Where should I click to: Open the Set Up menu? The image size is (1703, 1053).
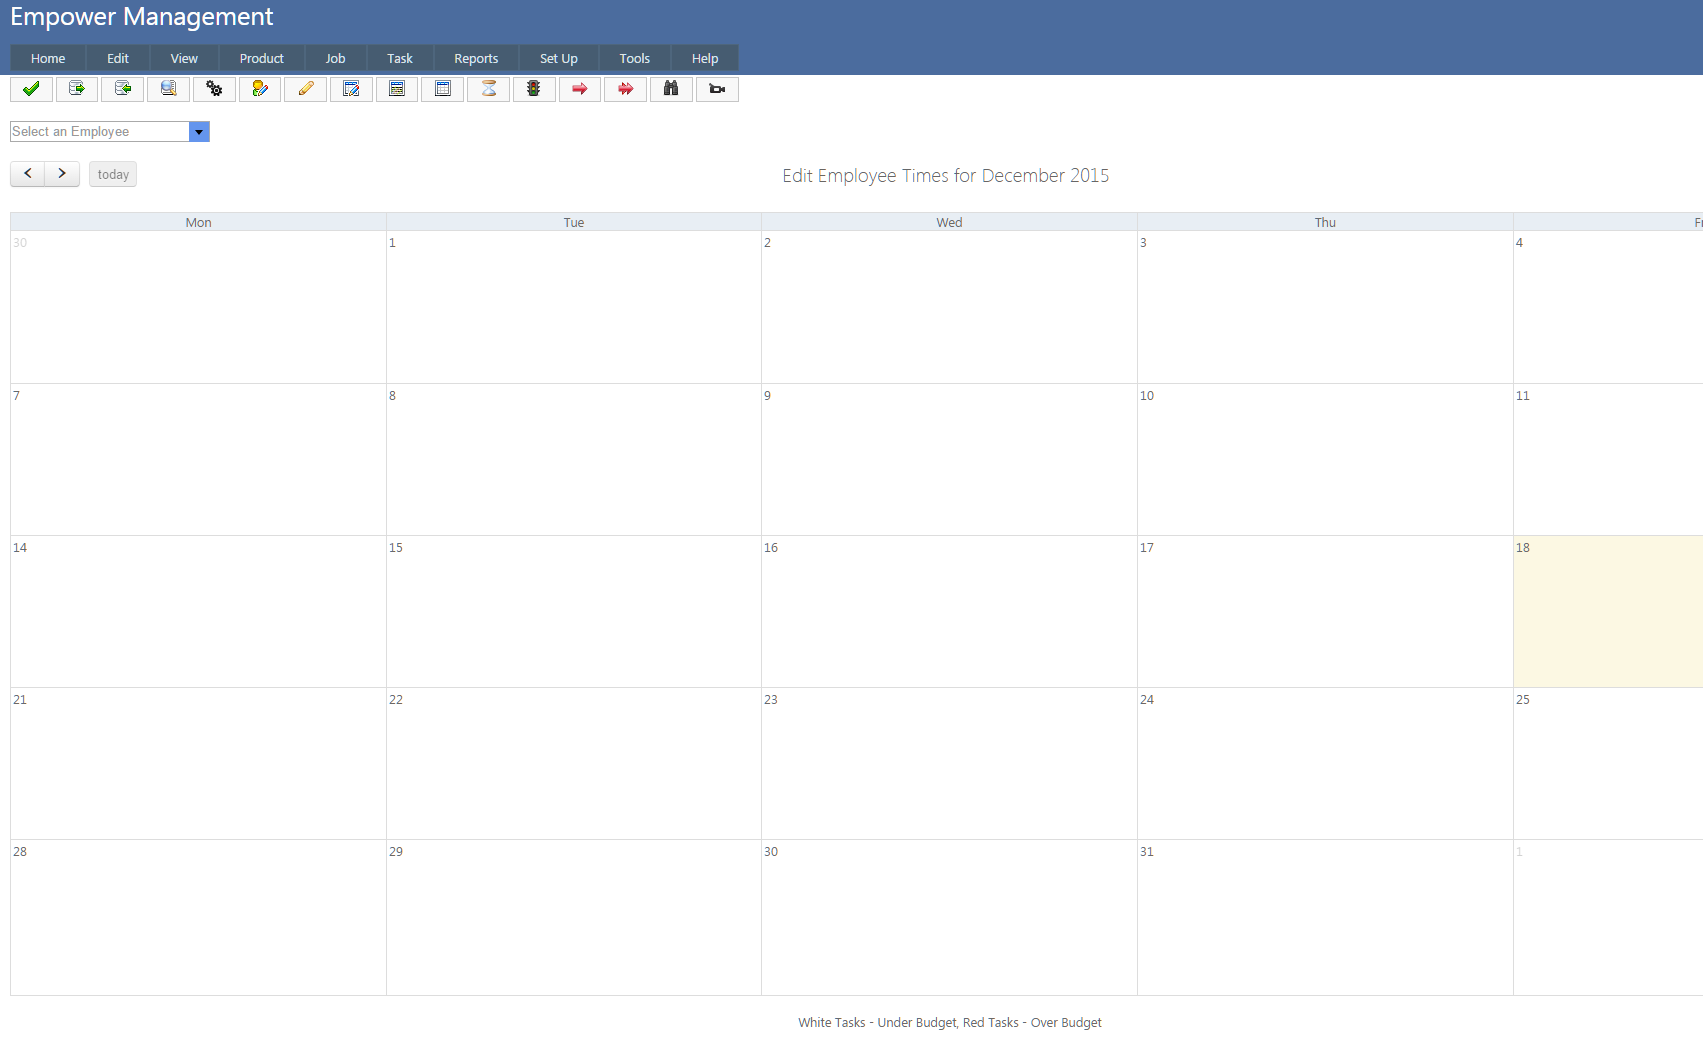tap(558, 59)
